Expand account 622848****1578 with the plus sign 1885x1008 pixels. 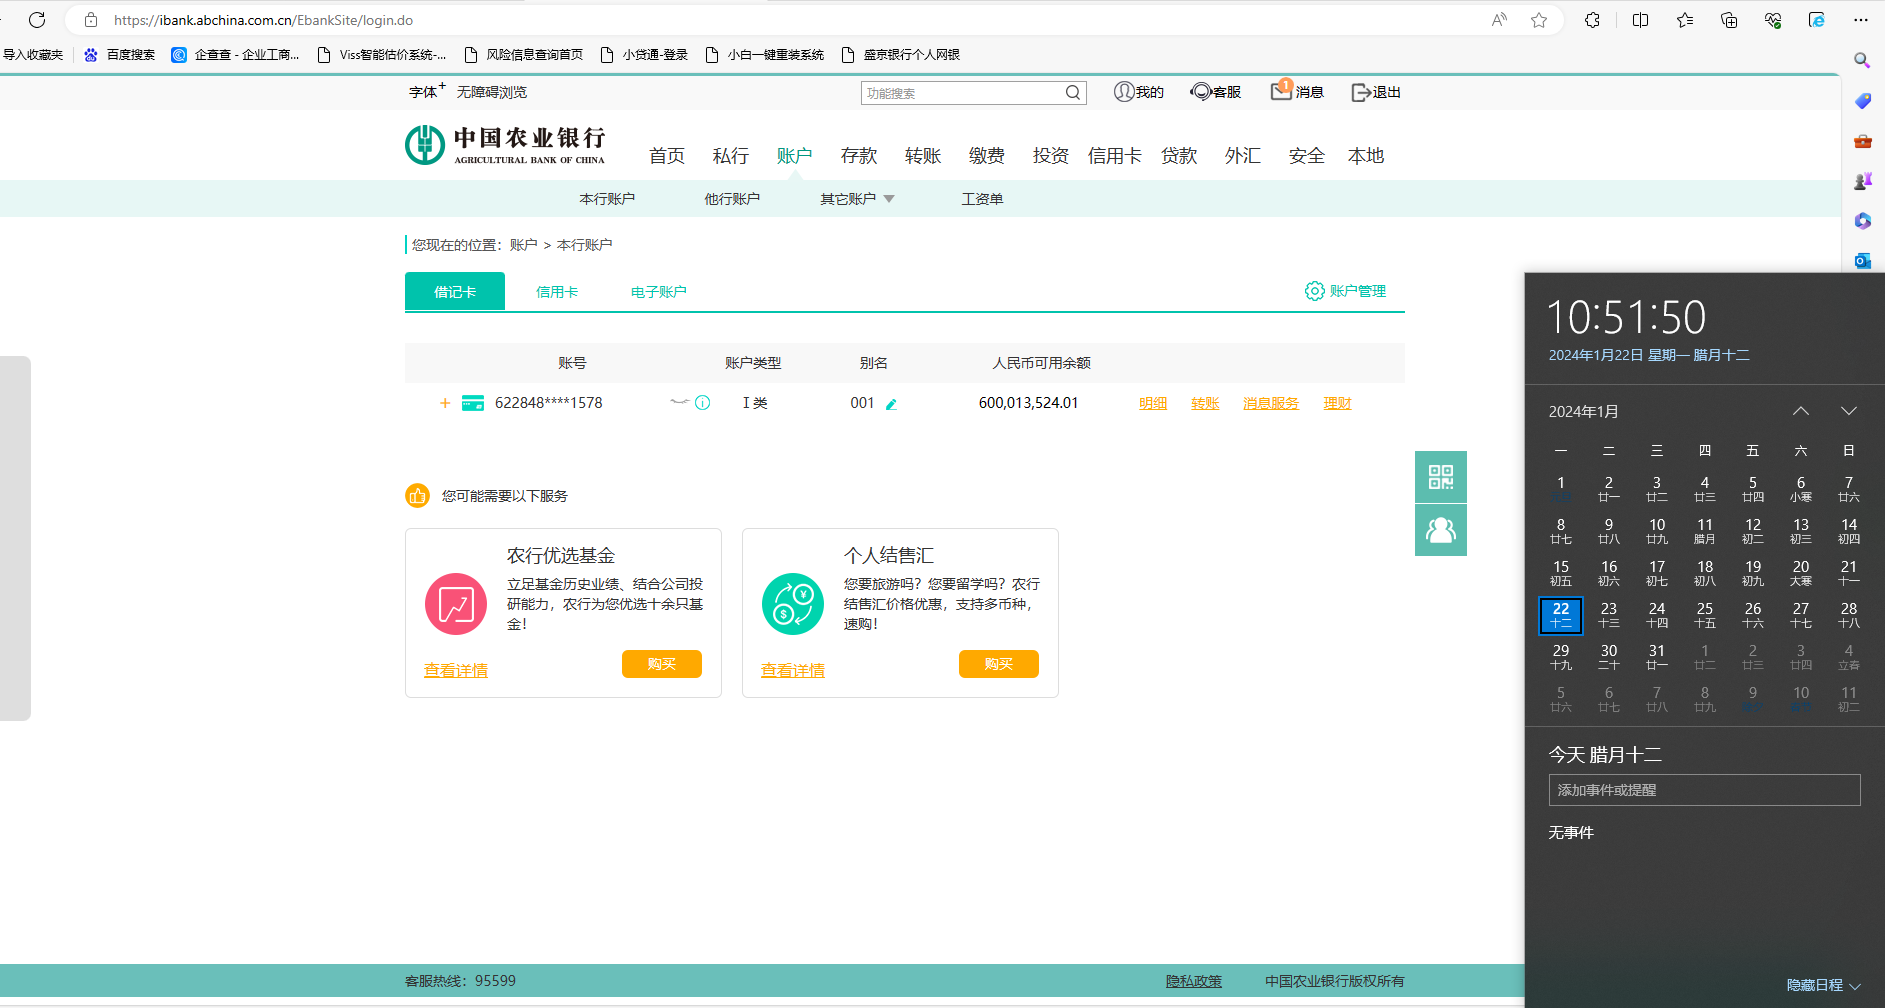tap(445, 403)
